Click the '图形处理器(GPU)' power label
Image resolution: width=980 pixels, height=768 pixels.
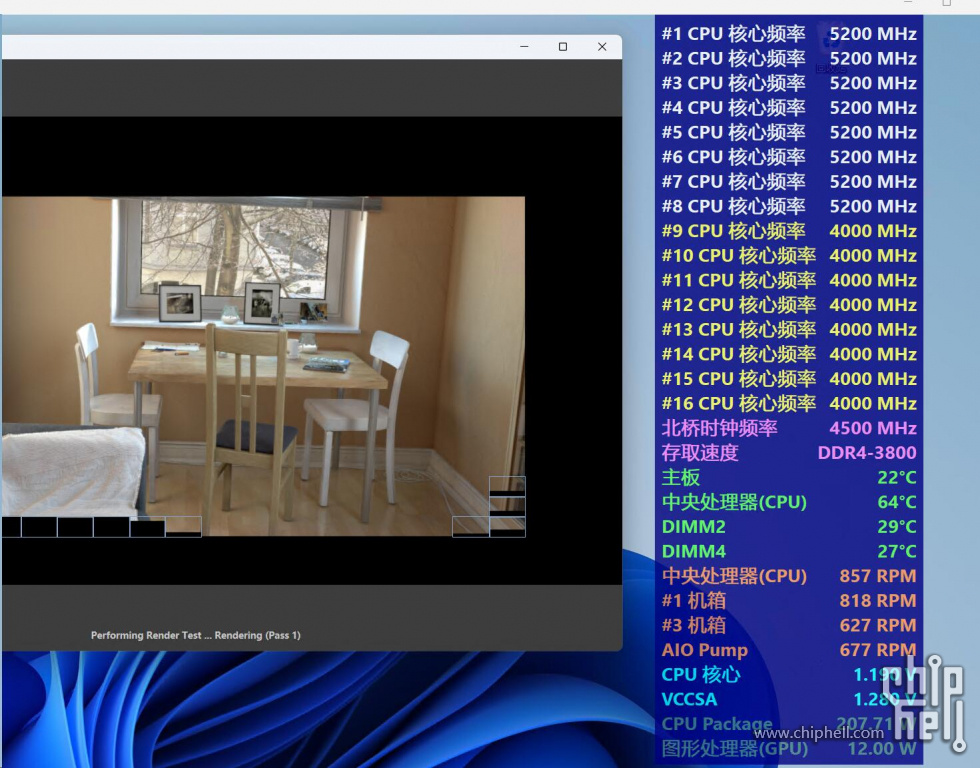click(x=734, y=749)
